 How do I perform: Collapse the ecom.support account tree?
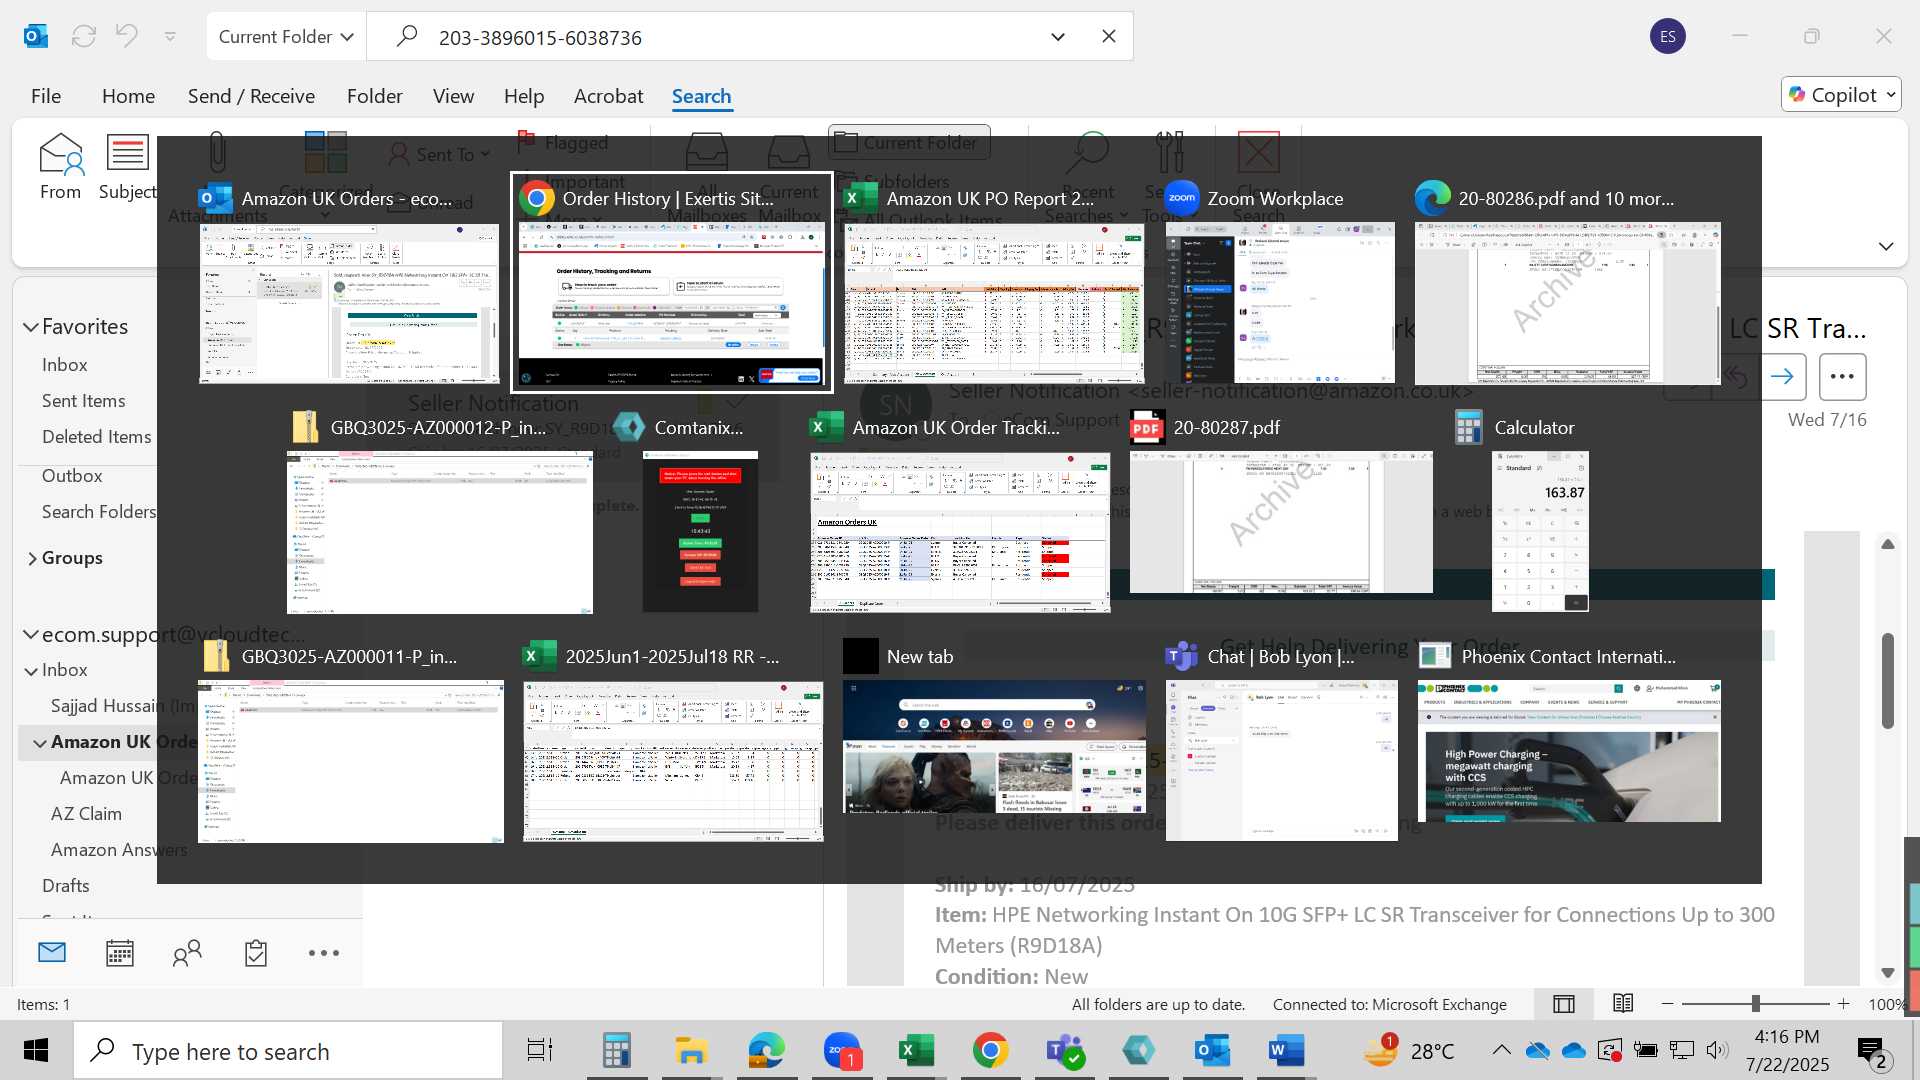[31, 635]
